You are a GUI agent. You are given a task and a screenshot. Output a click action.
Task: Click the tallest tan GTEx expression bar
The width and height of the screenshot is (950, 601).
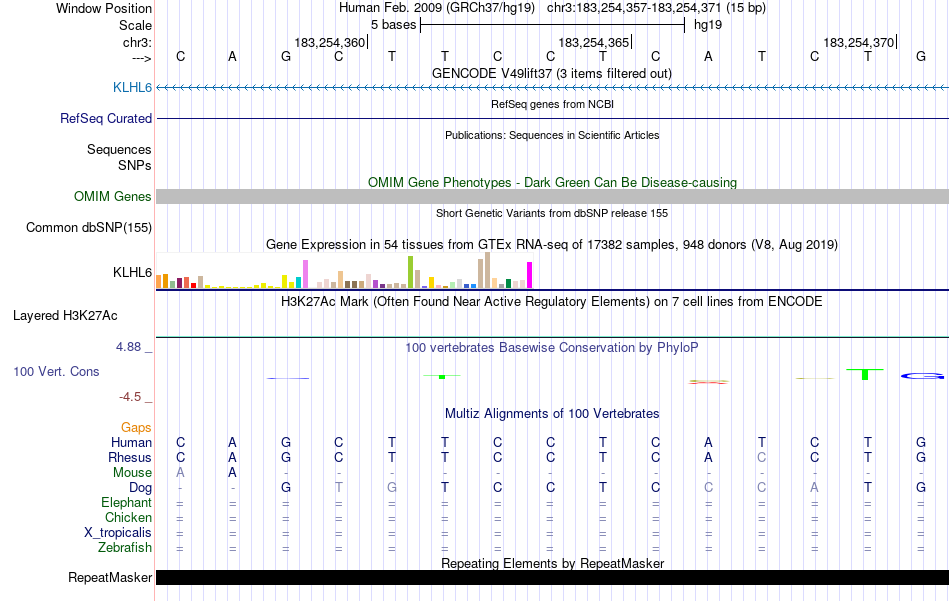(x=488, y=270)
